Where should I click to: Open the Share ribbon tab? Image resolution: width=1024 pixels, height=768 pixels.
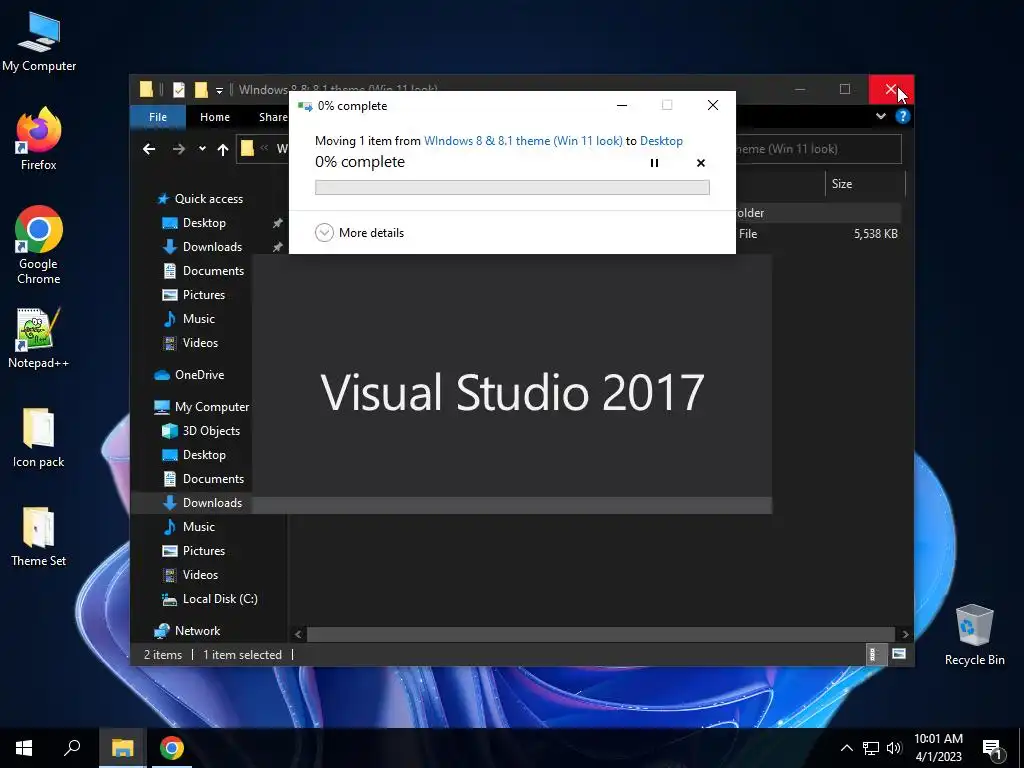tap(273, 117)
